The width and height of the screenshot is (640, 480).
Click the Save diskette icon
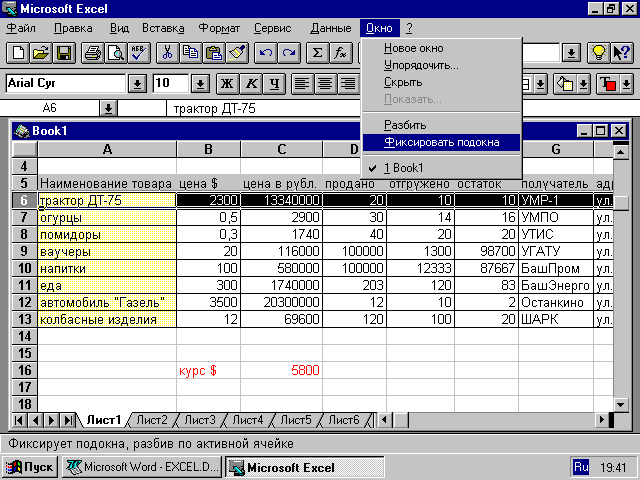click(x=64, y=53)
